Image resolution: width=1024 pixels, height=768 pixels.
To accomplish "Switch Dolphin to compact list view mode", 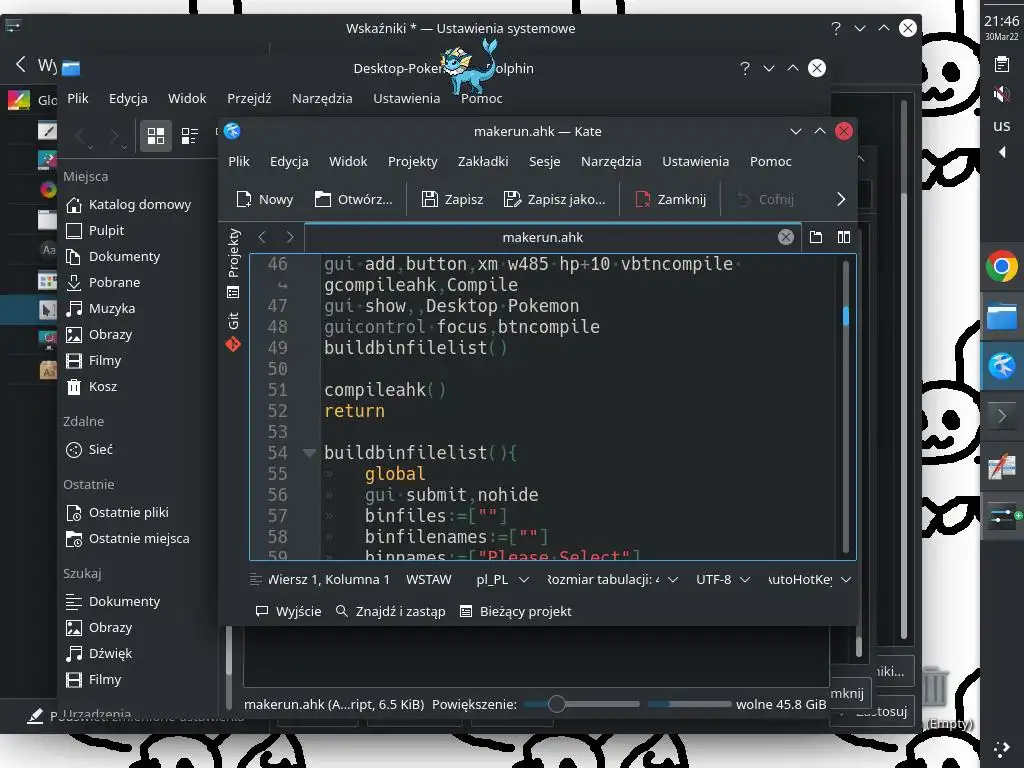I will point(189,136).
